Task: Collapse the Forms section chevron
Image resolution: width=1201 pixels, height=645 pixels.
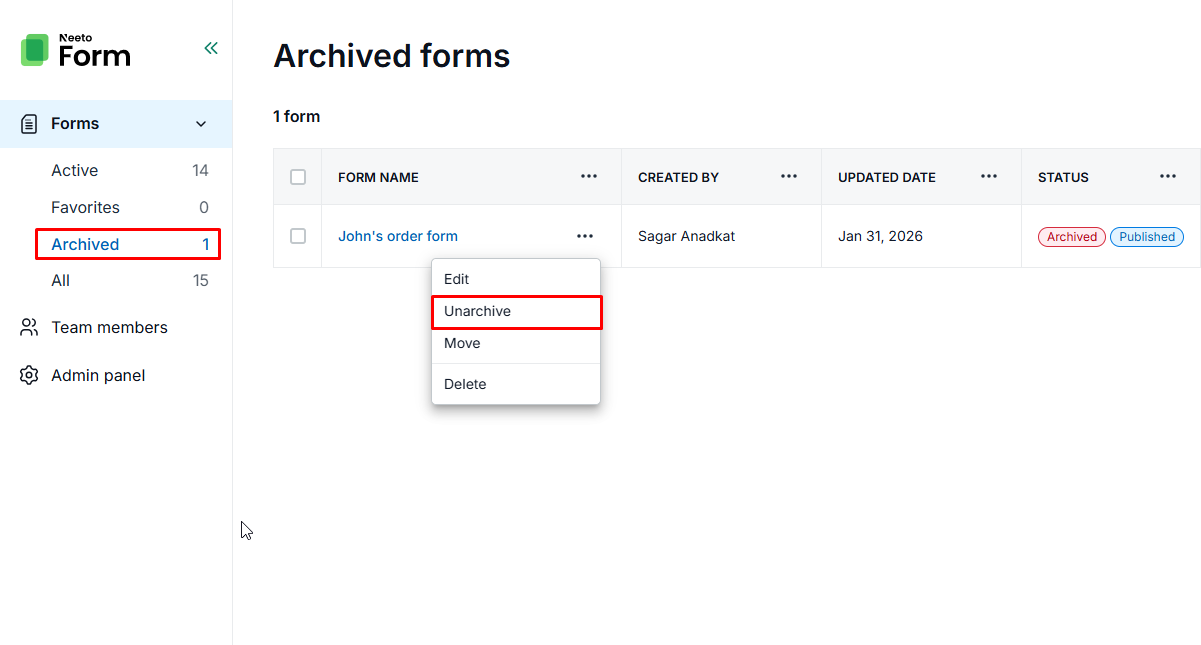Action: [x=201, y=124]
